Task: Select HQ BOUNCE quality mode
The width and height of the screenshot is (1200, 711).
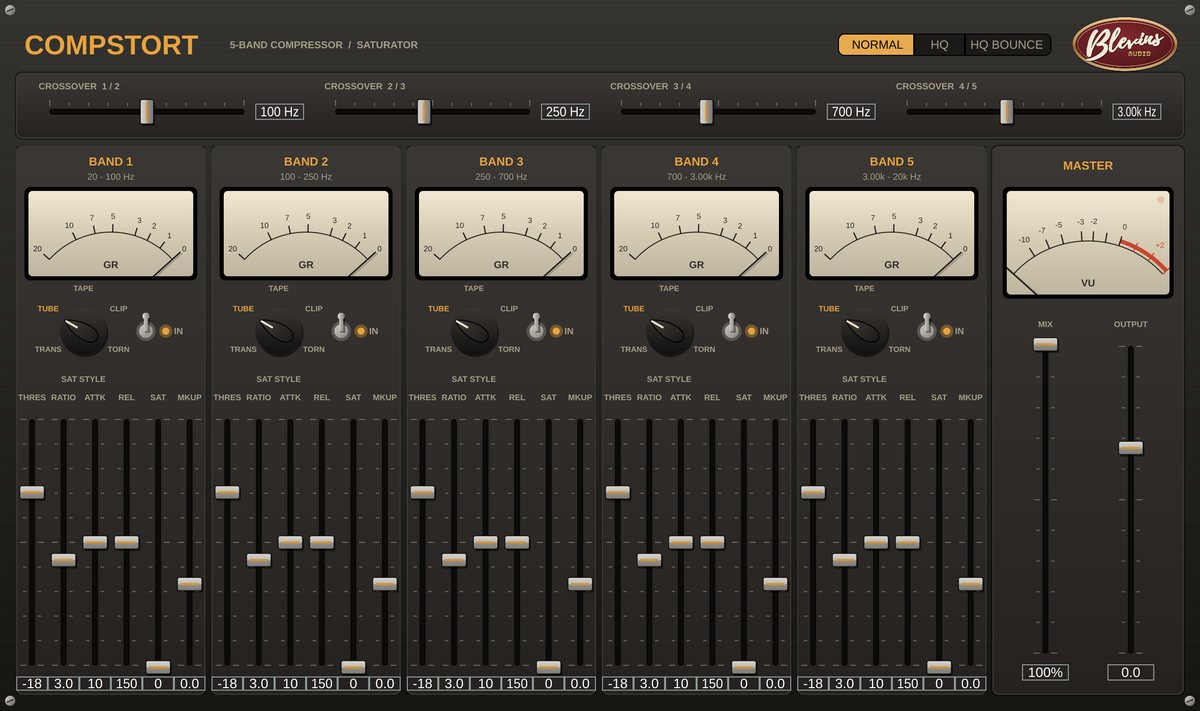Action: pyautogui.click(x=1007, y=45)
